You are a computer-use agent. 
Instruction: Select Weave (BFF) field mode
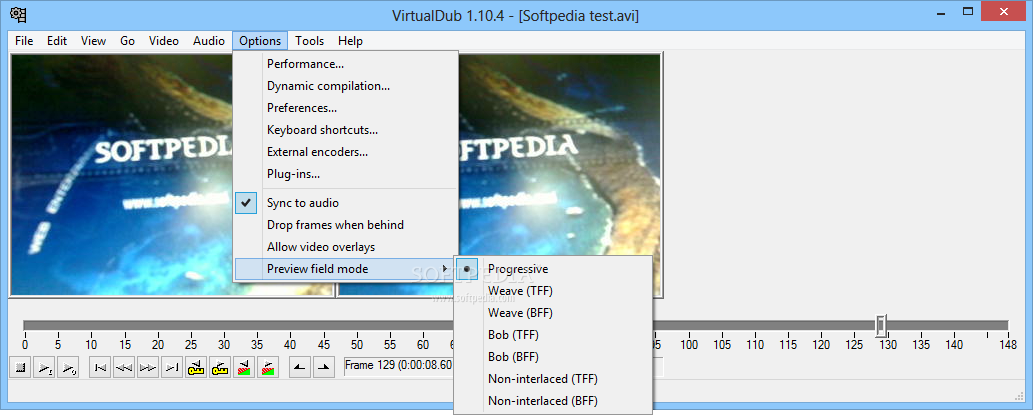553,312
